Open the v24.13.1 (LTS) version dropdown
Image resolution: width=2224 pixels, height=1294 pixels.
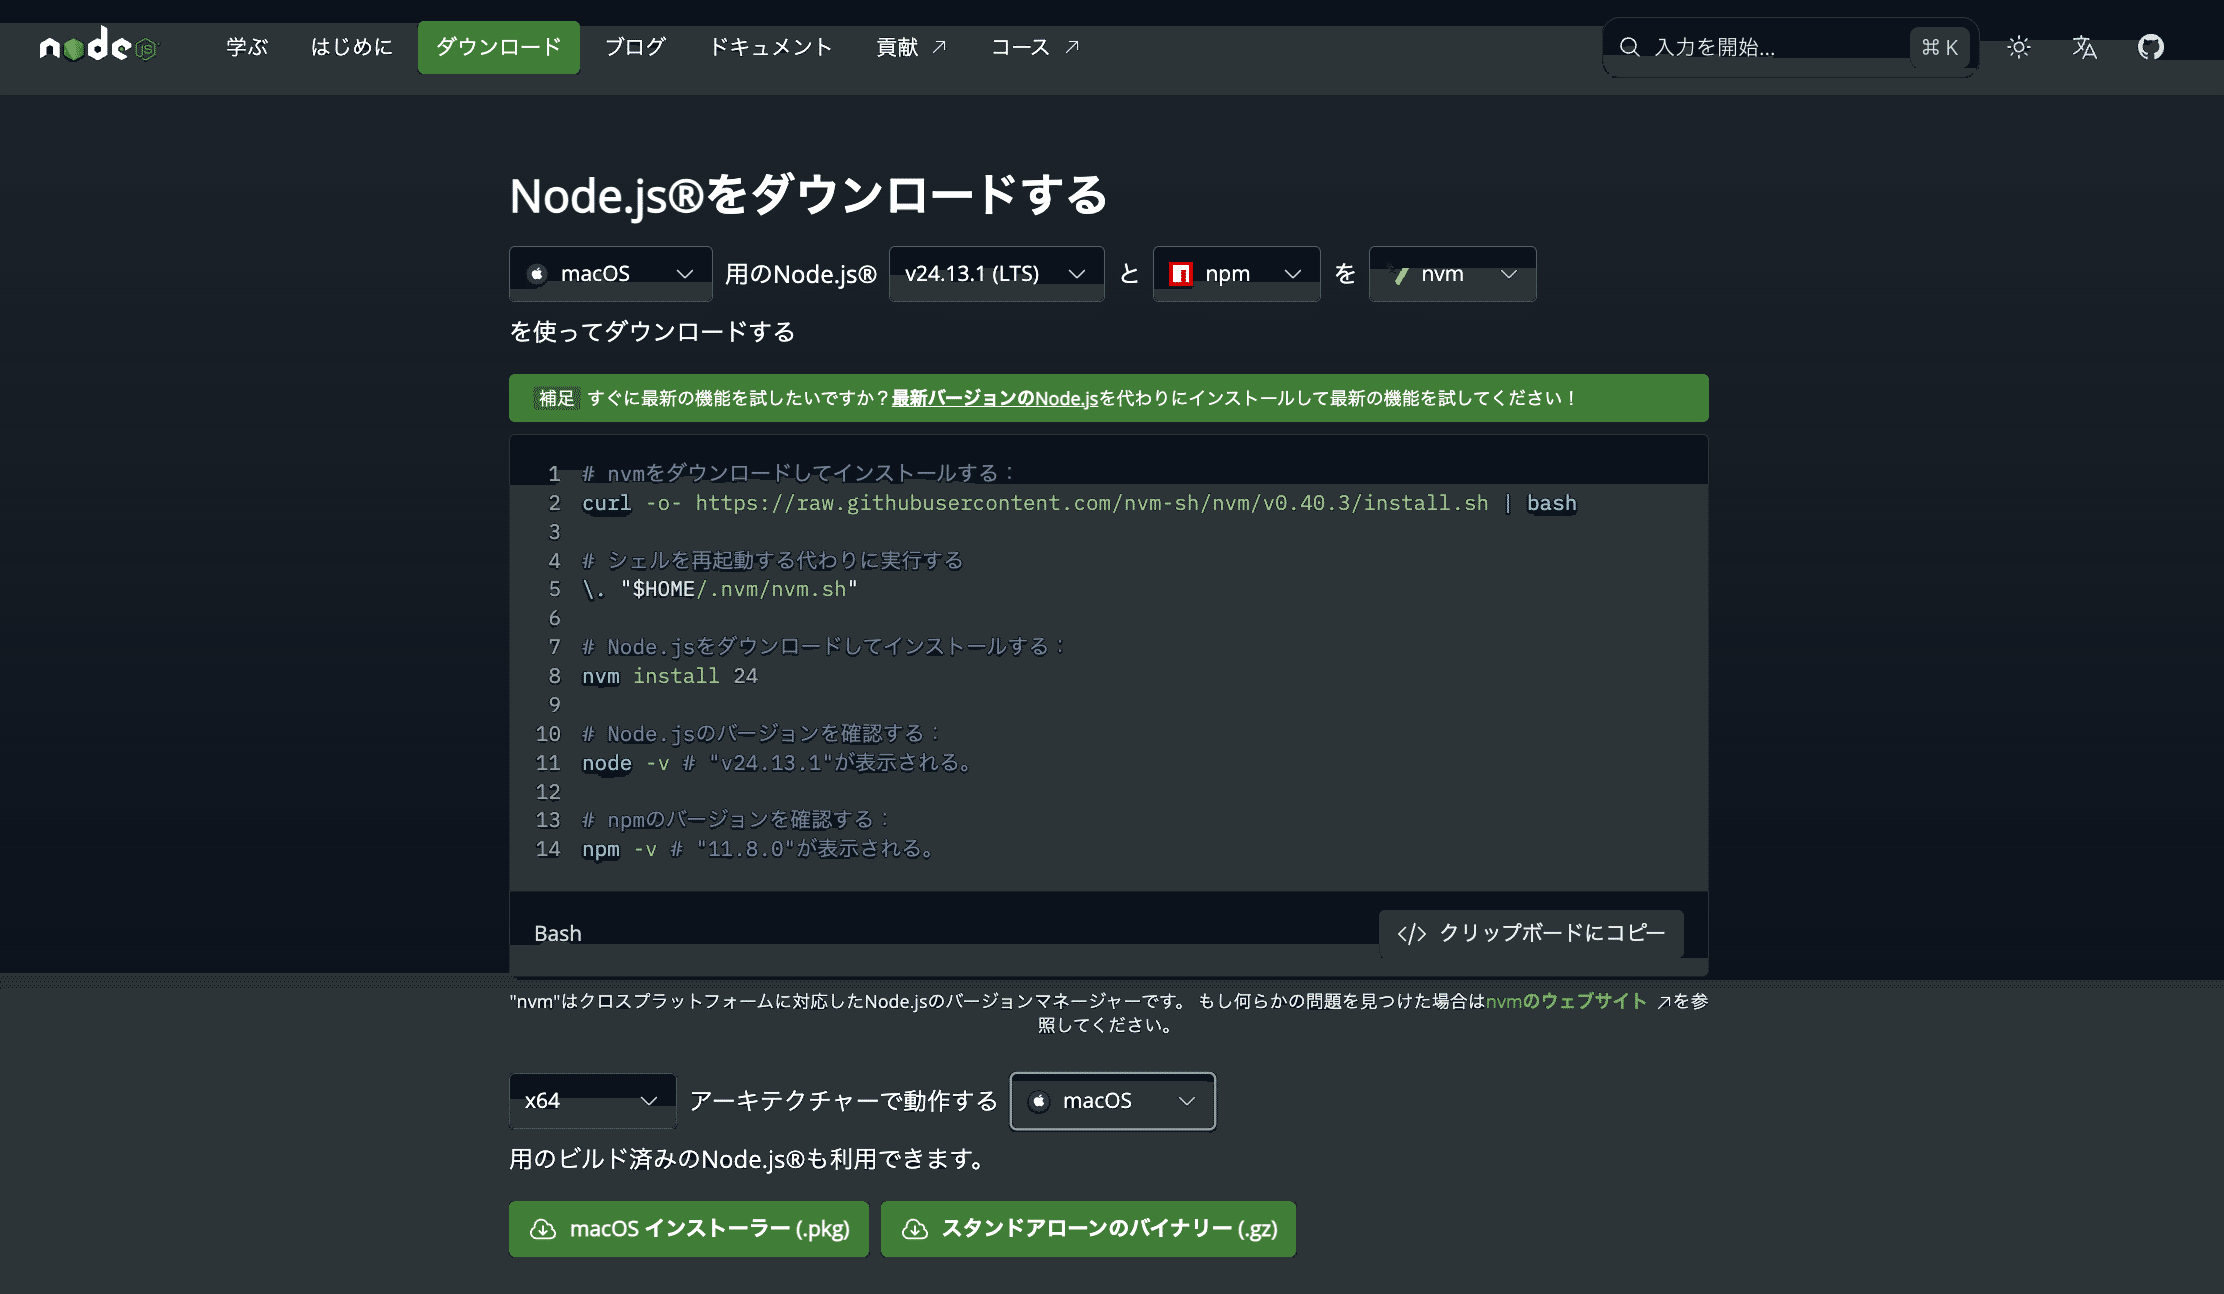[x=996, y=273]
